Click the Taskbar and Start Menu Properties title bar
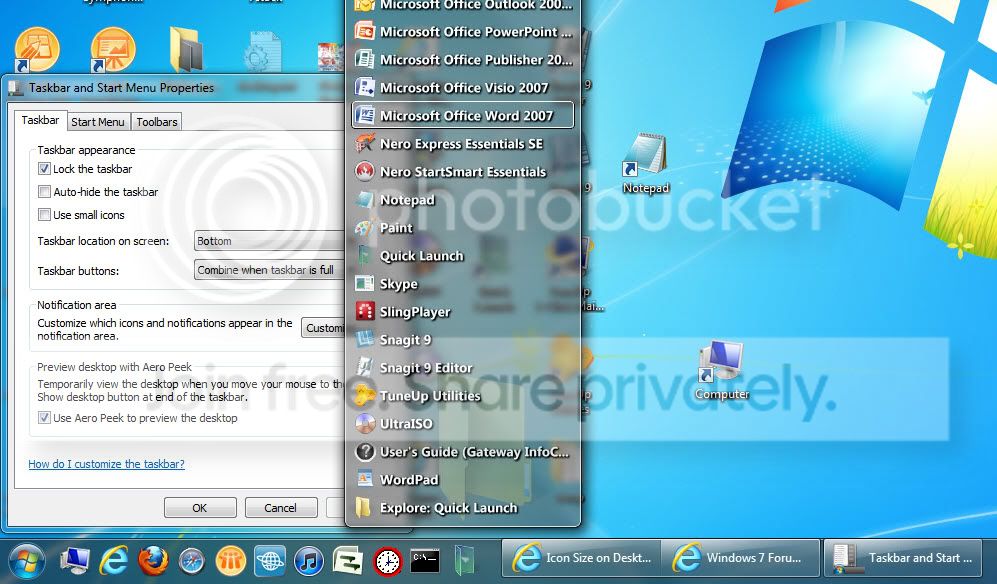997x584 pixels. (175, 88)
